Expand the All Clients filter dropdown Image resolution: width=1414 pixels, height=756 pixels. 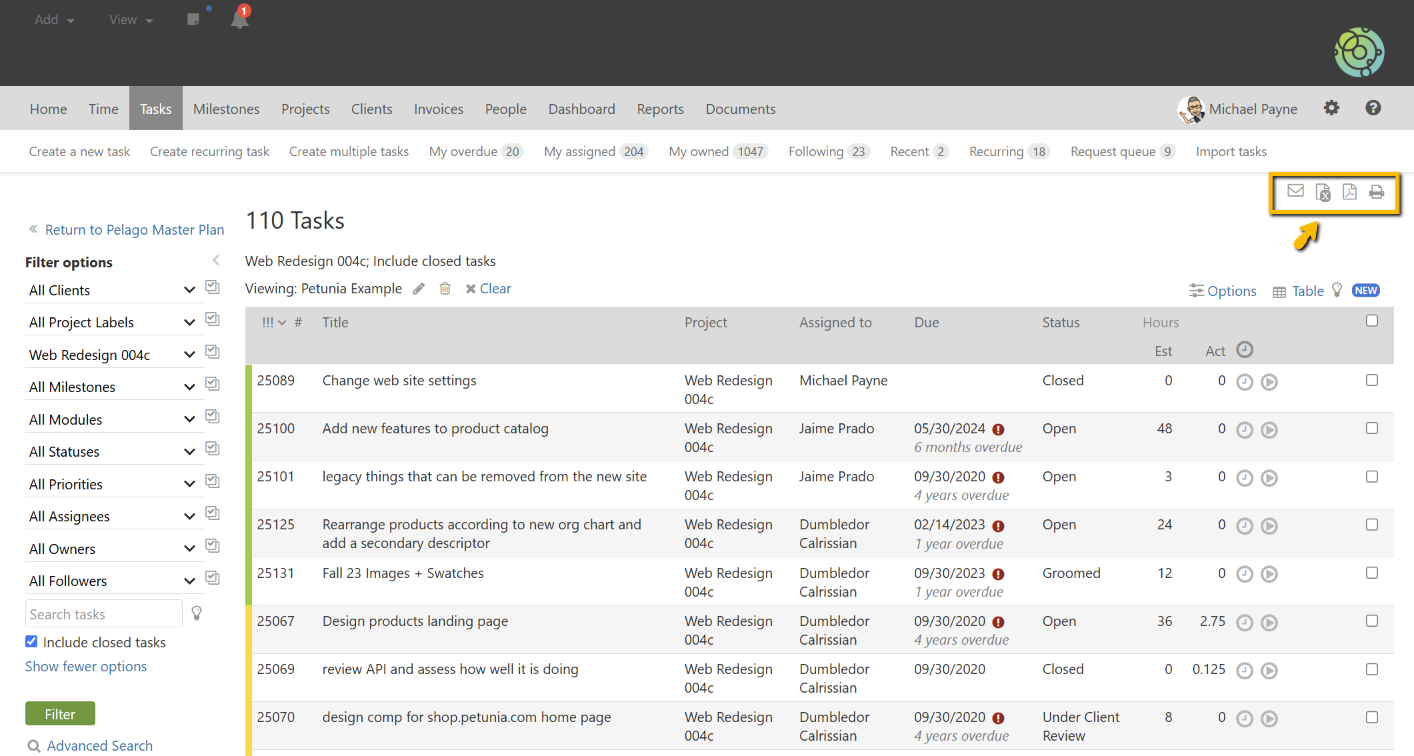189,289
